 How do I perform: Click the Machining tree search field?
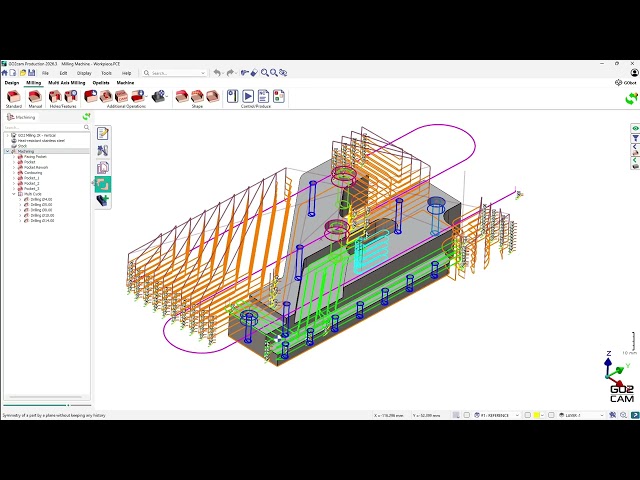(x=47, y=127)
